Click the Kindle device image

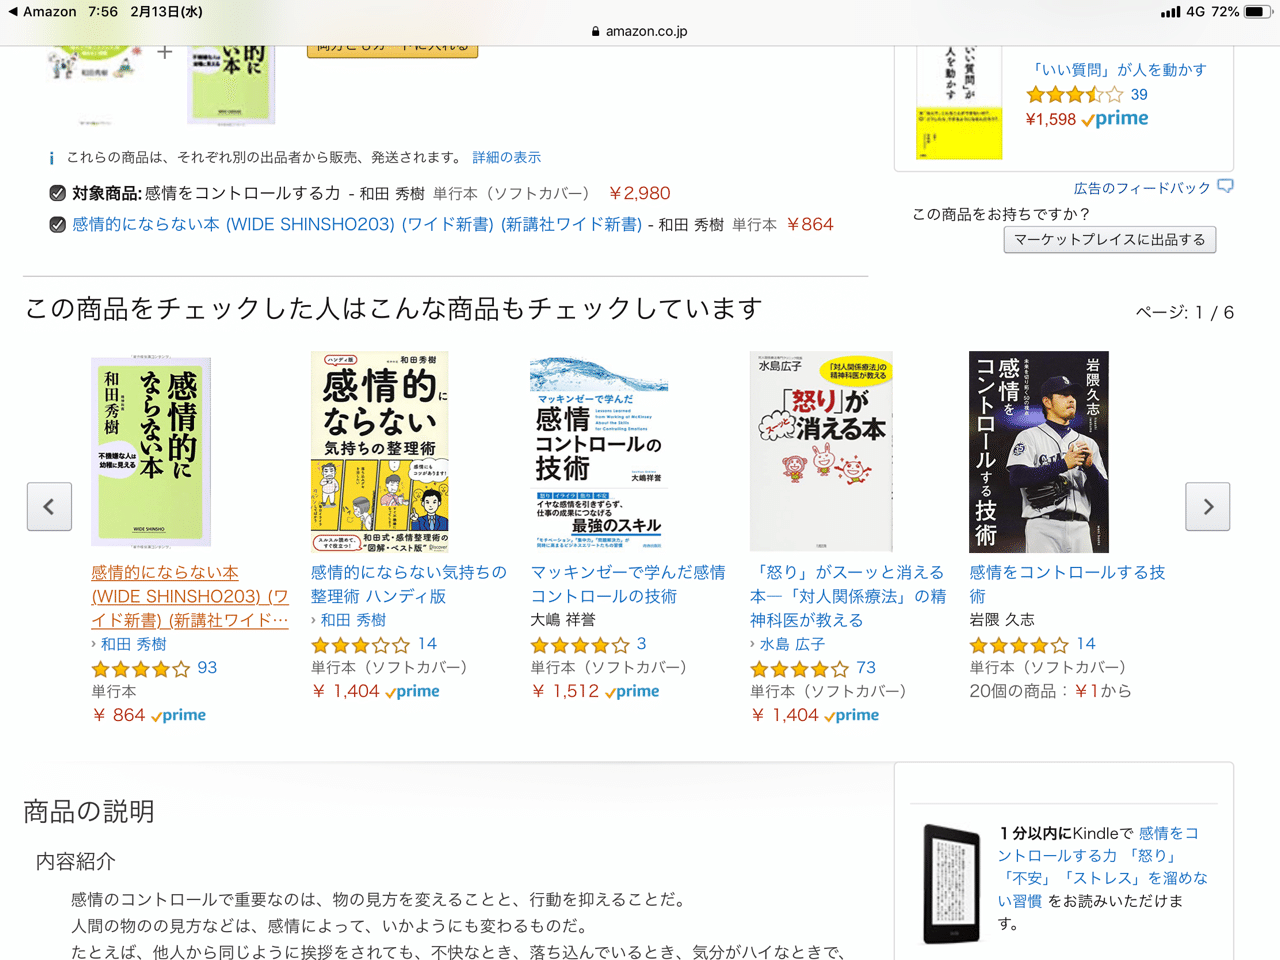point(951,884)
